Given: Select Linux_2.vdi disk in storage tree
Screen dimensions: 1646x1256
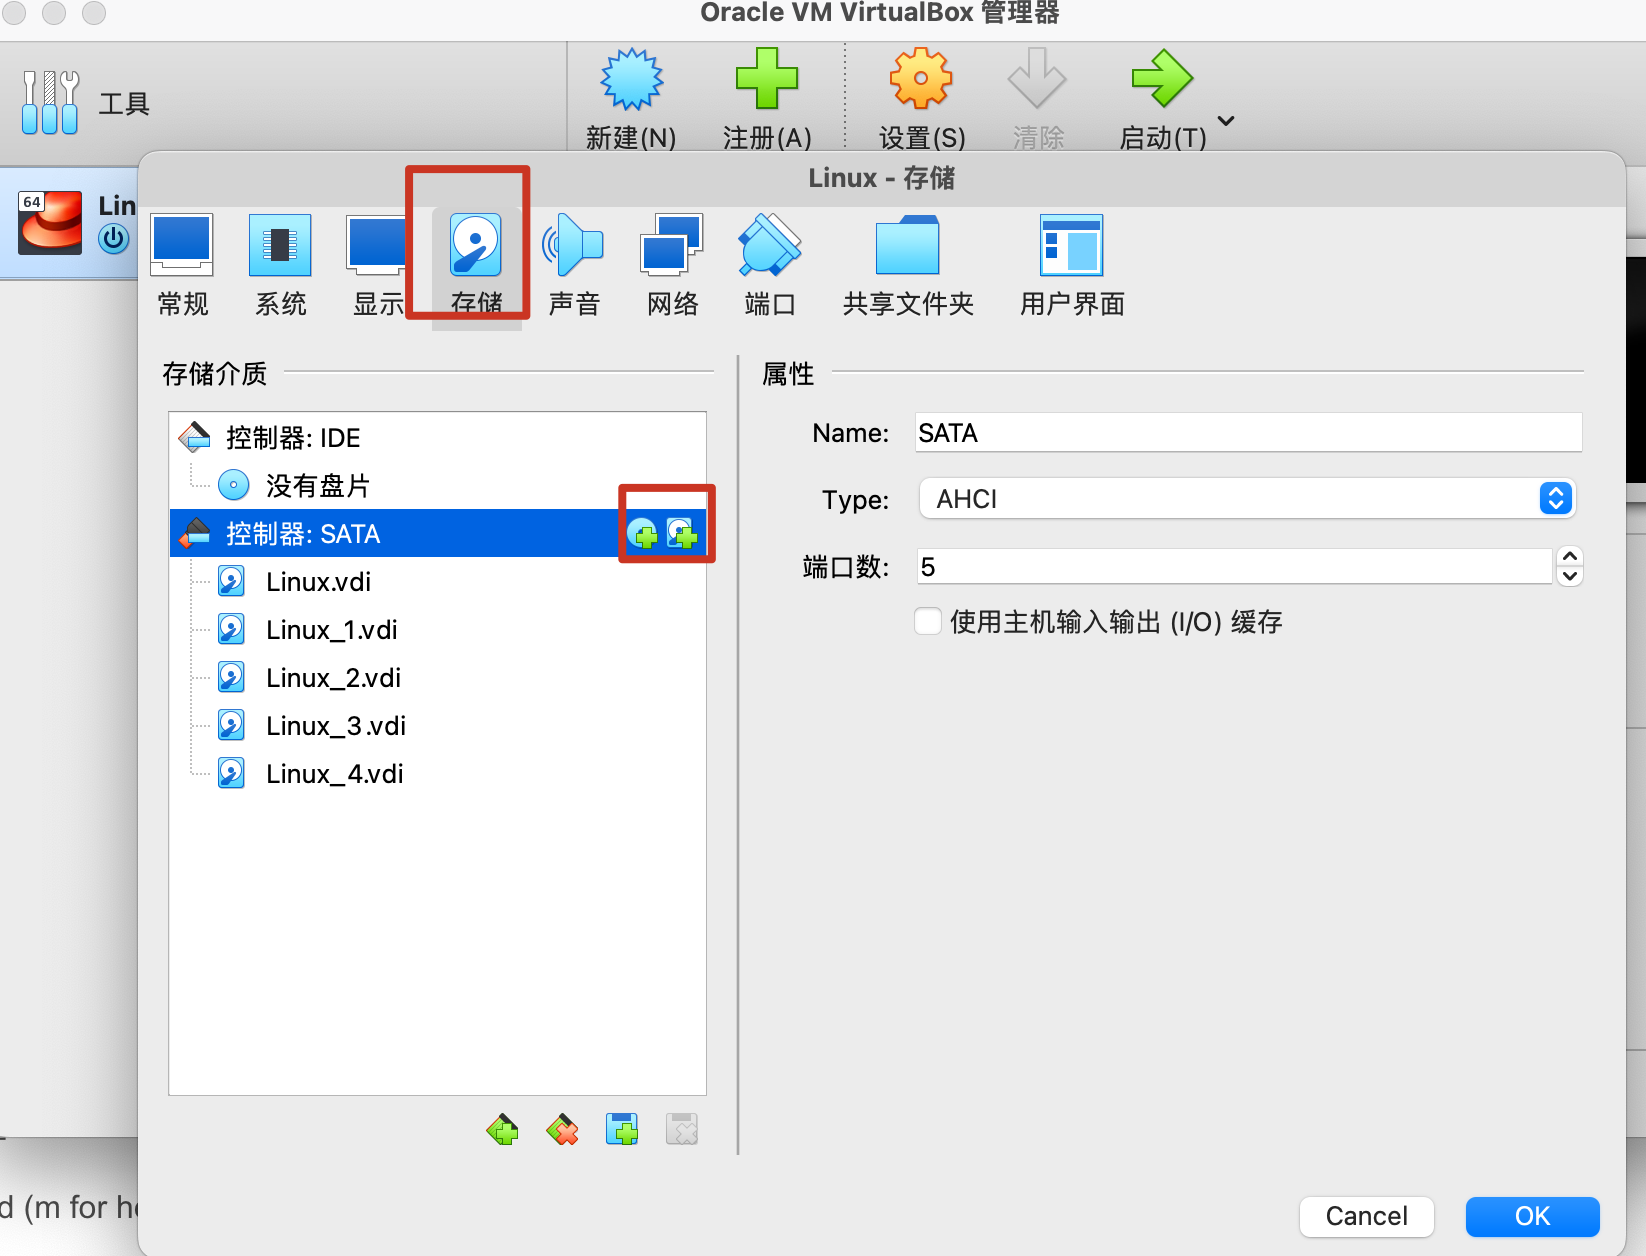Looking at the screenshot, I should tap(438, 677).
